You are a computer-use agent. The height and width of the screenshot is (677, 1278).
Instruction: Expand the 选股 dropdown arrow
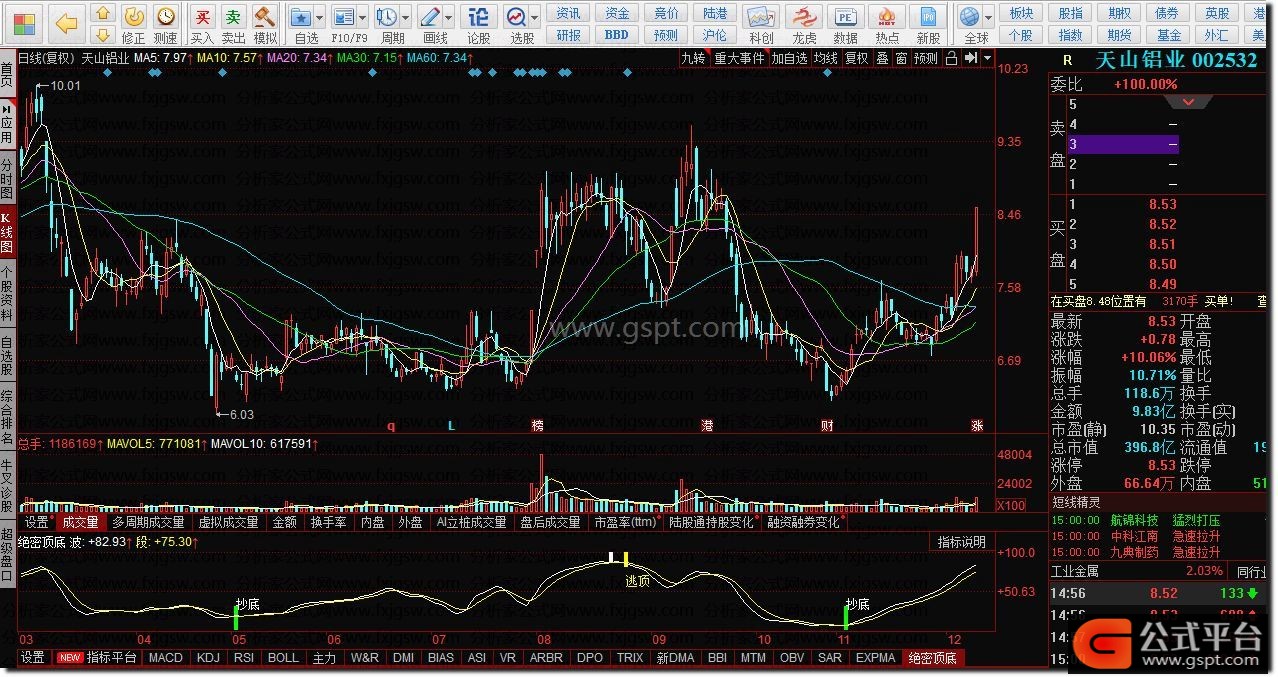pos(535,18)
